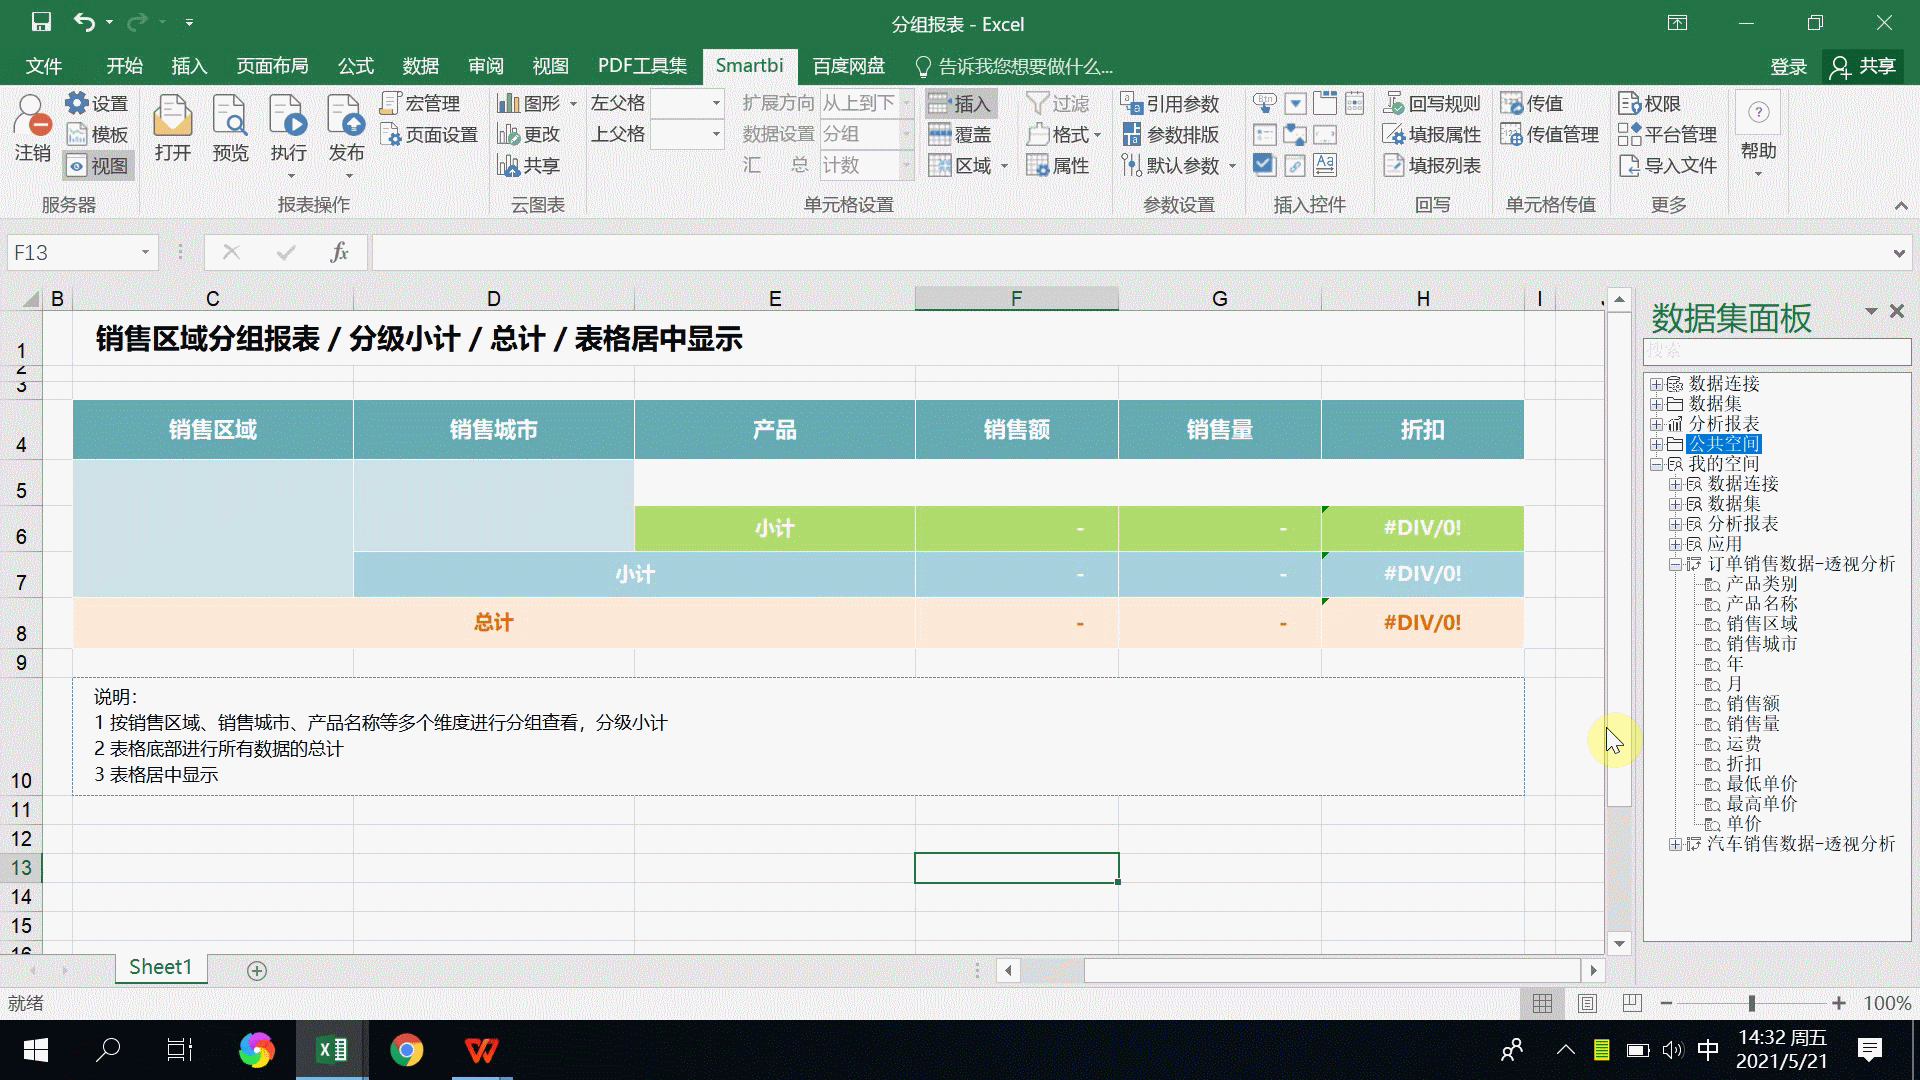Image resolution: width=1920 pixels, height=1080 pixels.
Task: Insert the Aa text control
Action: [1325, 165]
